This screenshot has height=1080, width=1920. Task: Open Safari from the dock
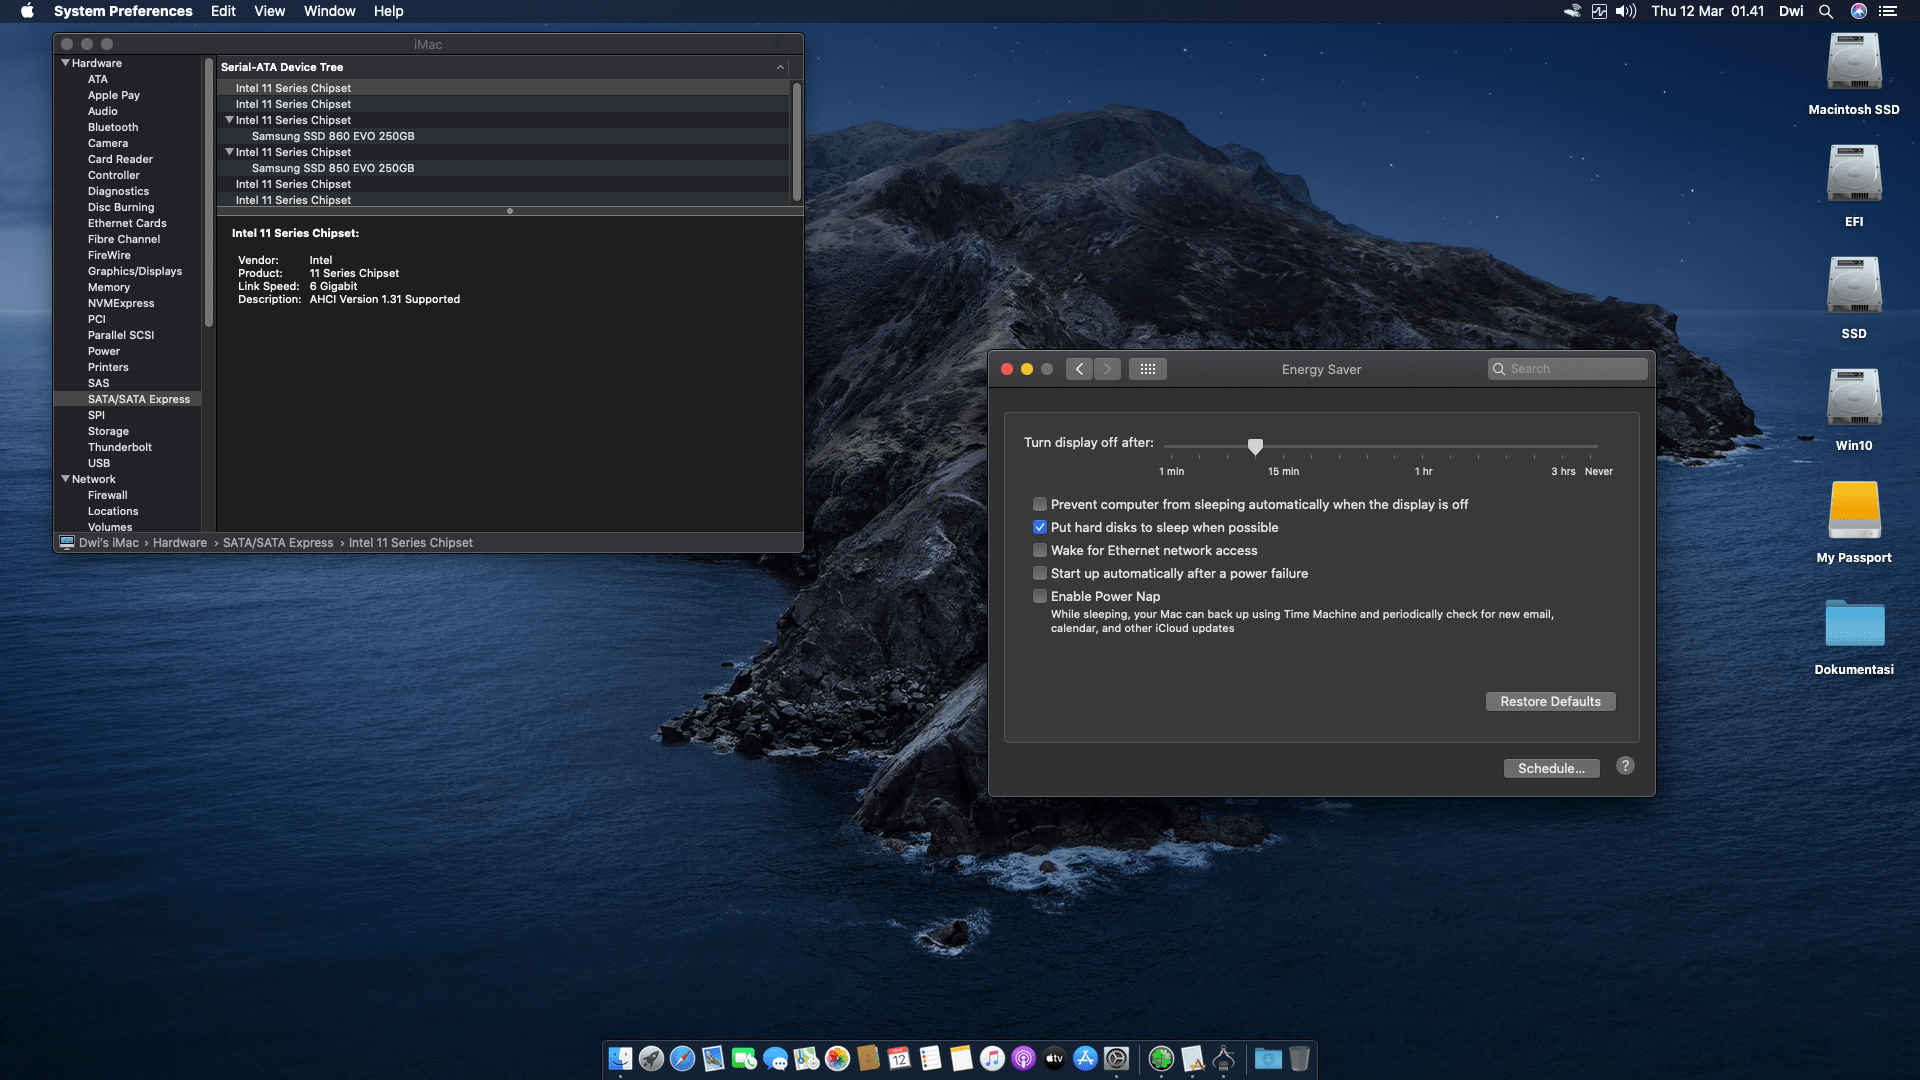click(x=682, y=1058)
